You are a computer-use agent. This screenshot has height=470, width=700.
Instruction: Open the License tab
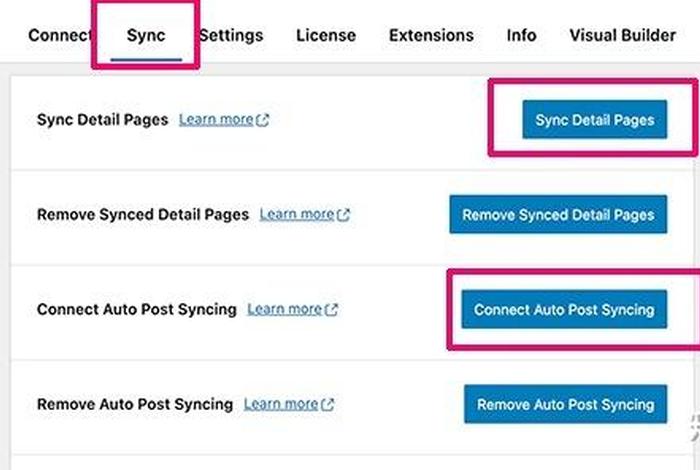[x=325, y=35]
